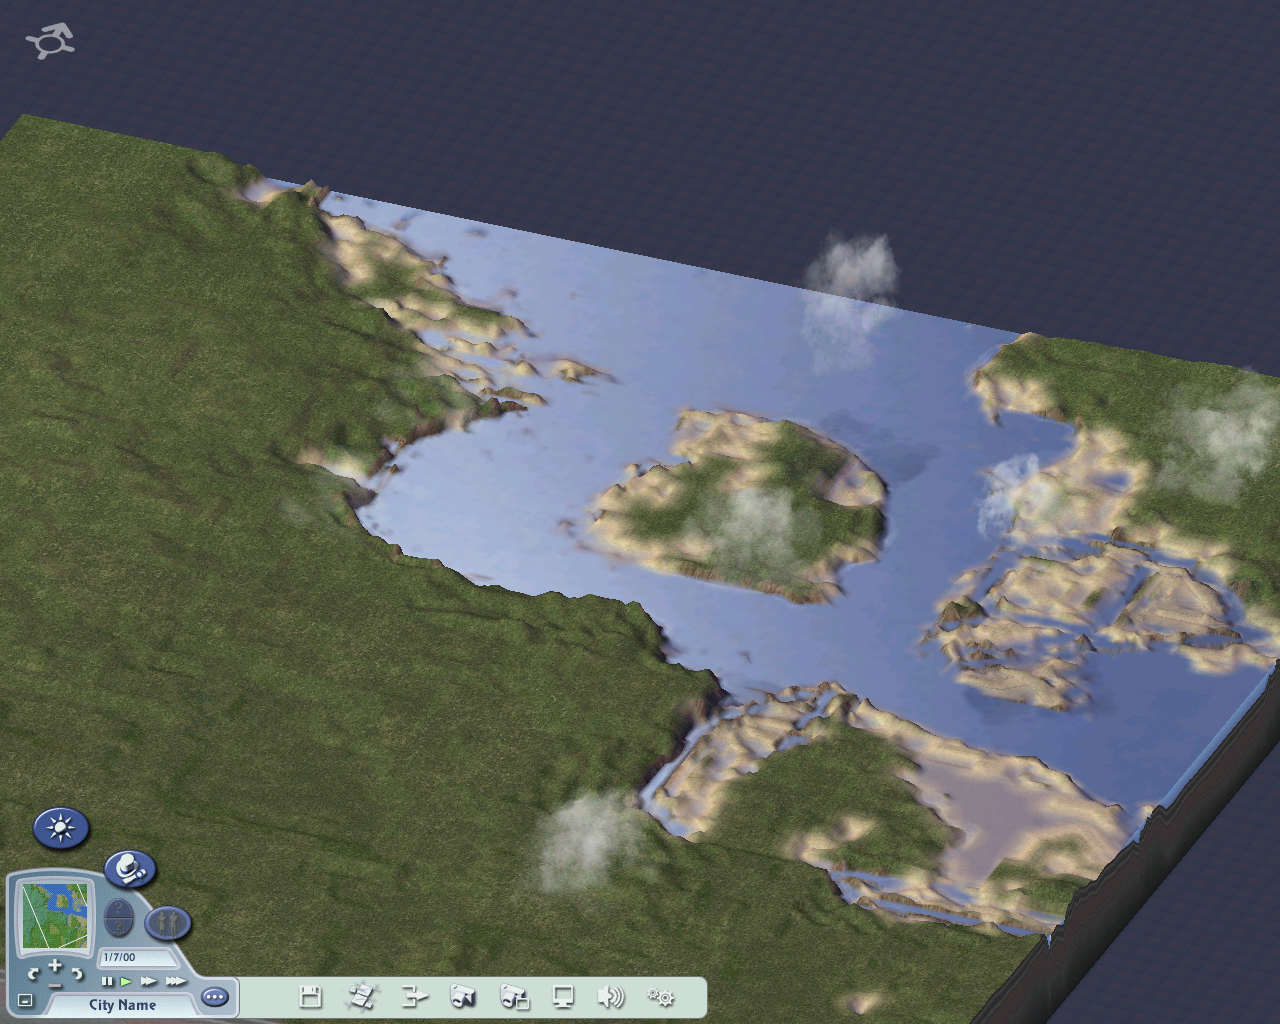Open audio settings speaker icon
Image resolution: width=1280 pixels, height=1024 pixels.
tap(611, 996)
